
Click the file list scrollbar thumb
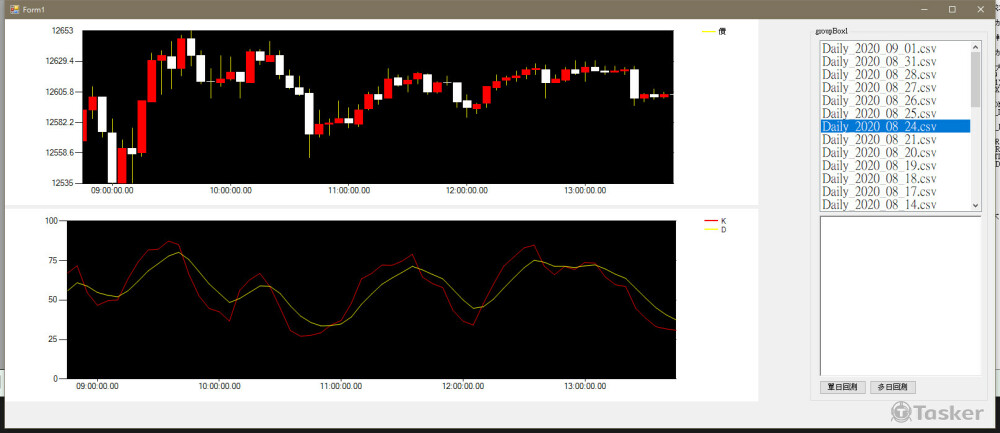tap(976, 79)
